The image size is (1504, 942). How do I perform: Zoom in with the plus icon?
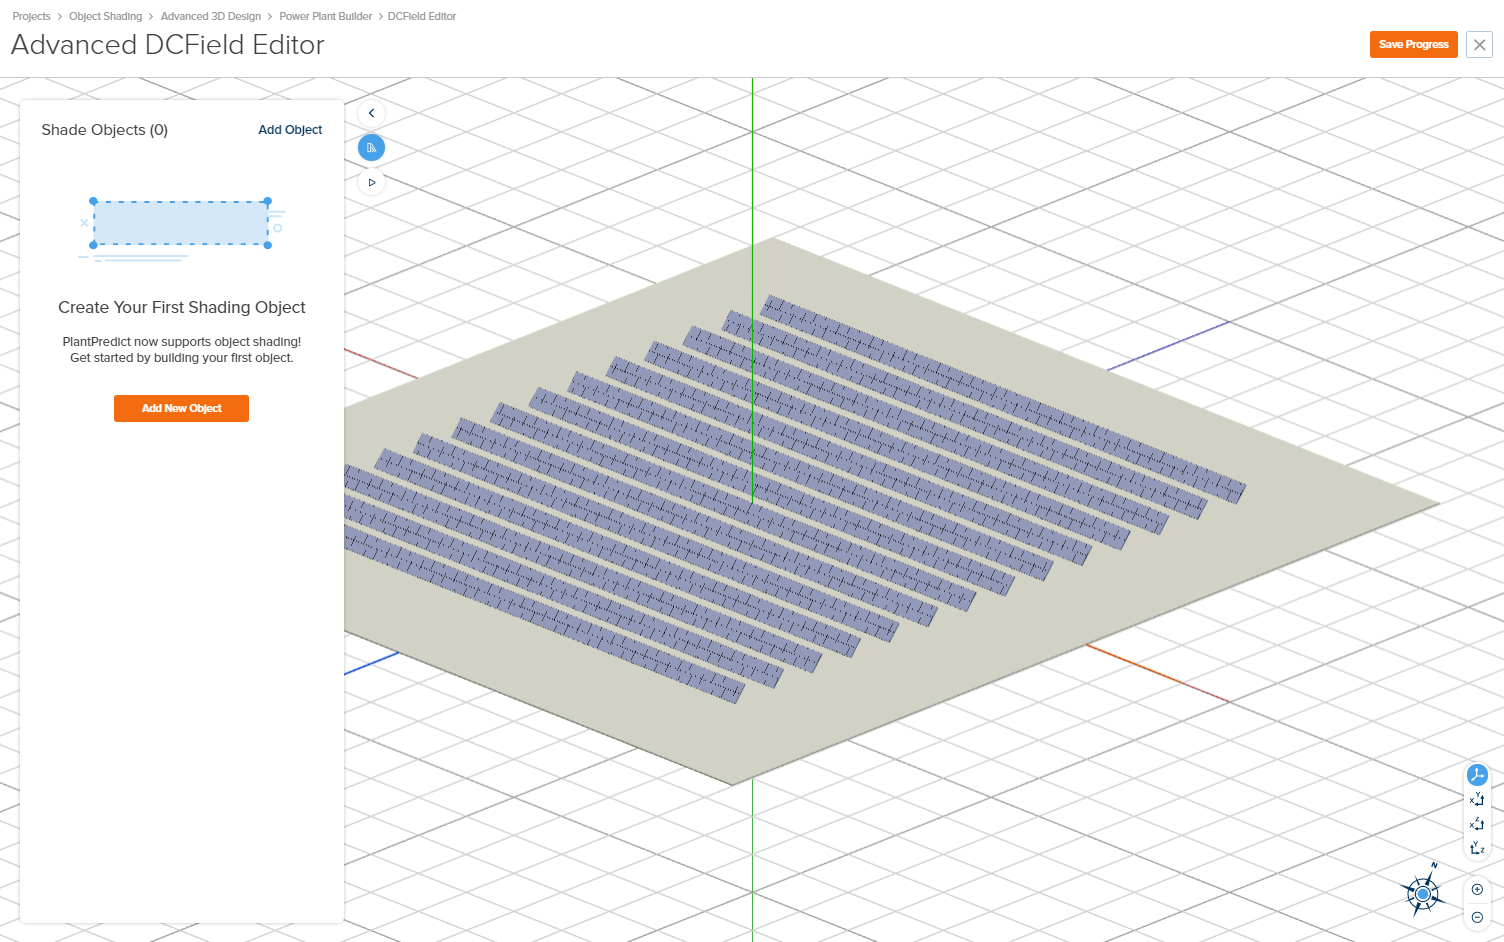click(x=1477, y=889)
